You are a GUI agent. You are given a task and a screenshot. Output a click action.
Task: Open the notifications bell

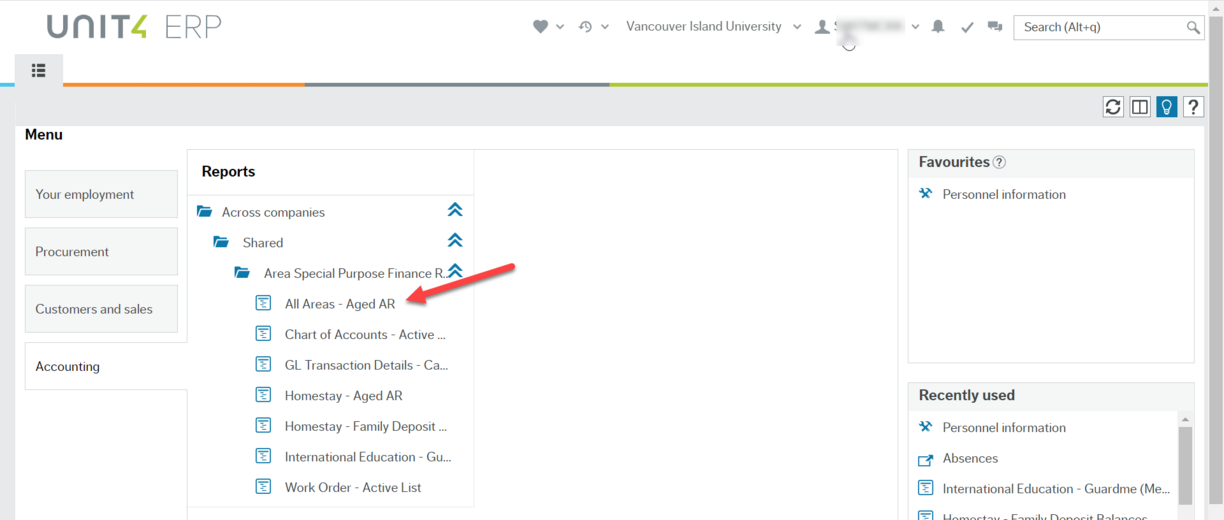938,27
